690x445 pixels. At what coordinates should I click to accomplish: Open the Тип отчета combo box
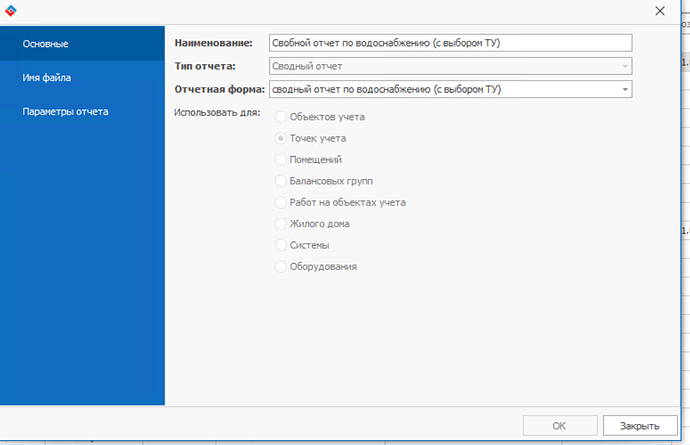pyautogui.click(x=451, y=66)
